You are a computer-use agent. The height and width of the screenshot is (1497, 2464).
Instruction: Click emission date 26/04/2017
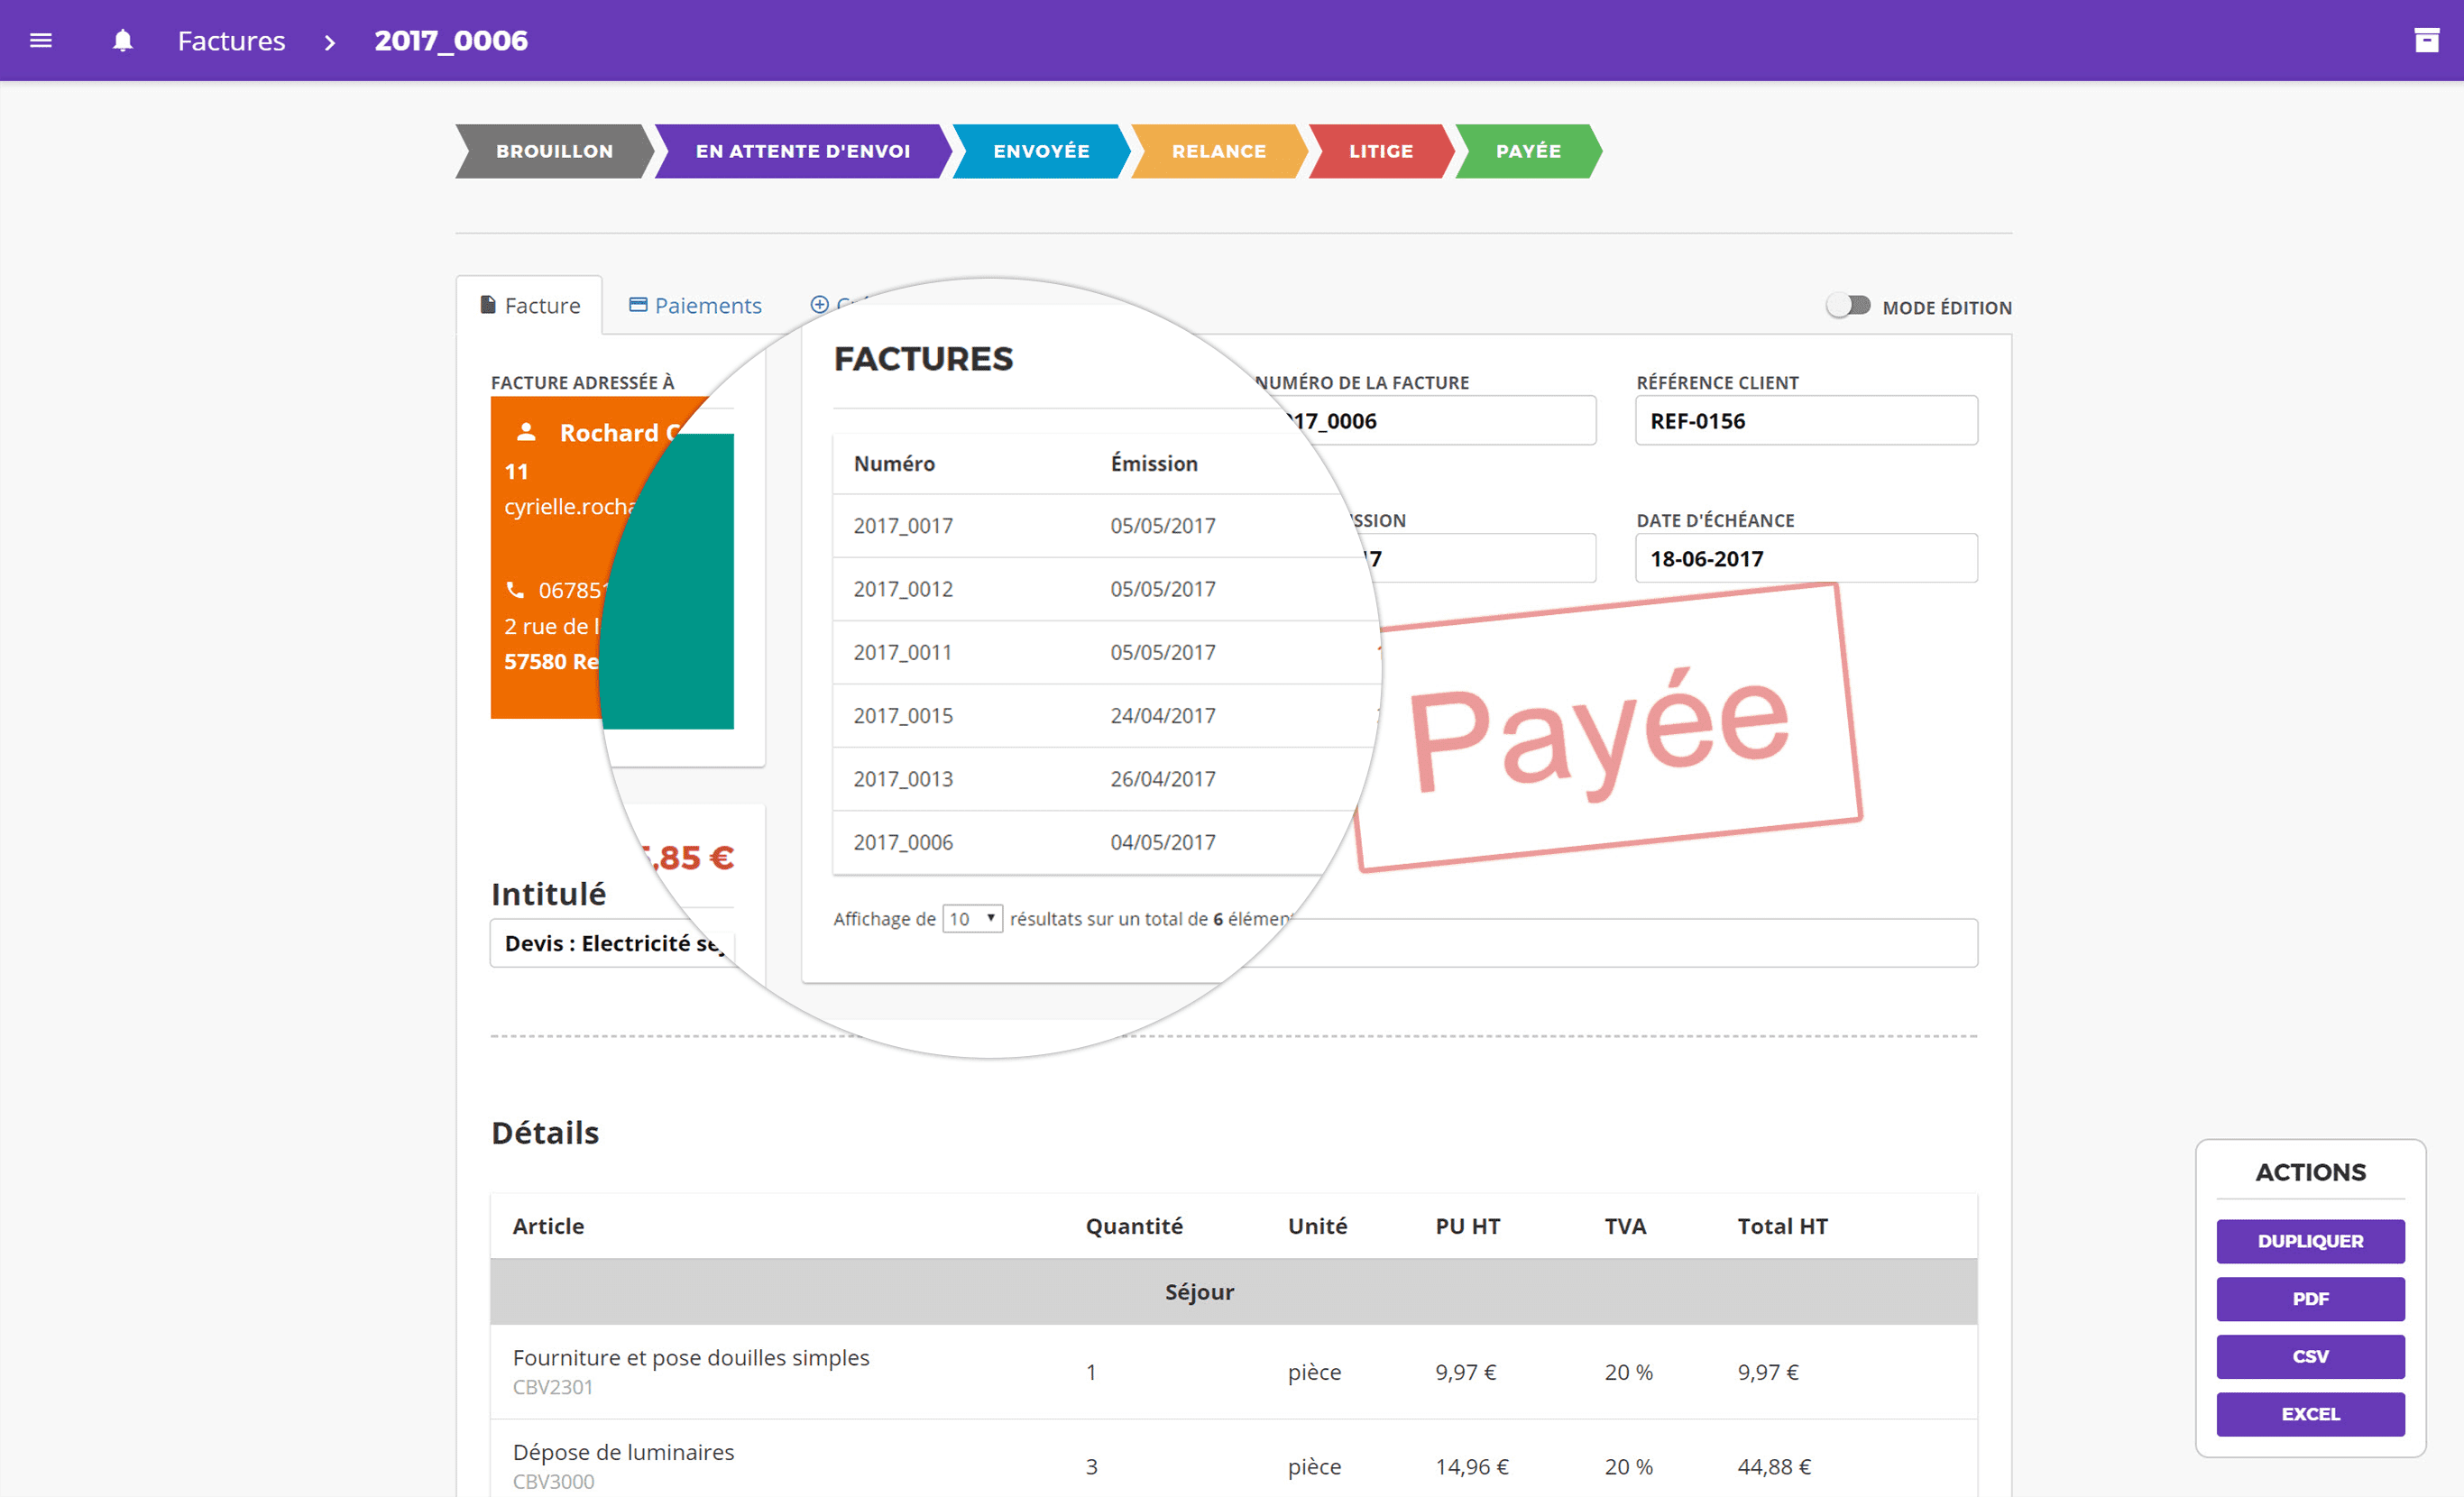click(1163, 778)
